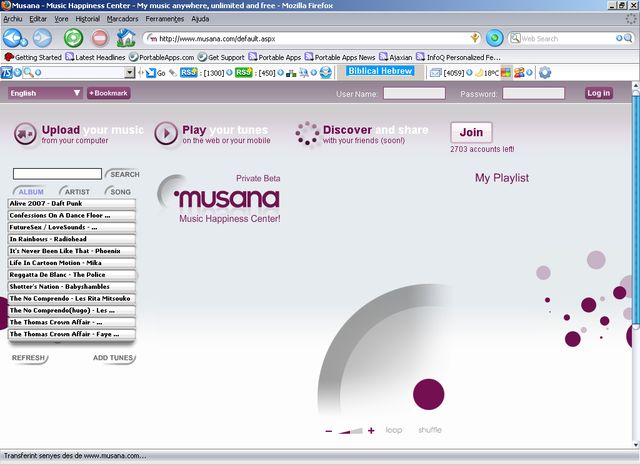Click the Web Search magnifier icon
This screenshot has width=640, height=465.
click(628, 38)
